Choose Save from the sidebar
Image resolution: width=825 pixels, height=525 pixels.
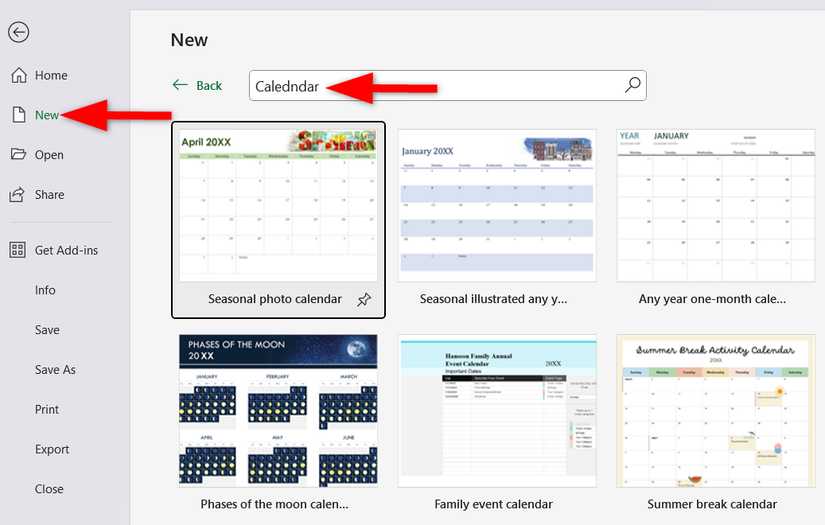(47, 330)
